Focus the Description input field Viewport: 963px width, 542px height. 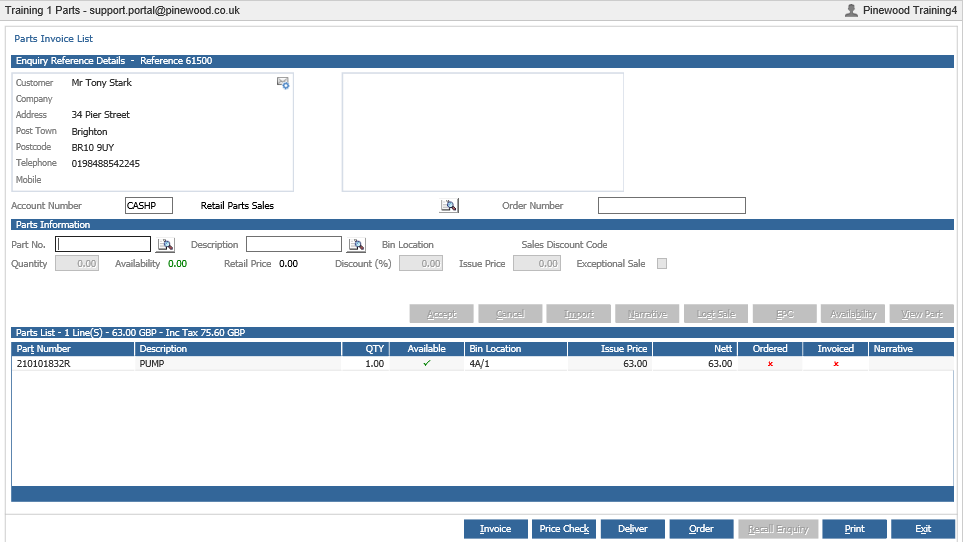pyautogui.click(x=294, y=244)
